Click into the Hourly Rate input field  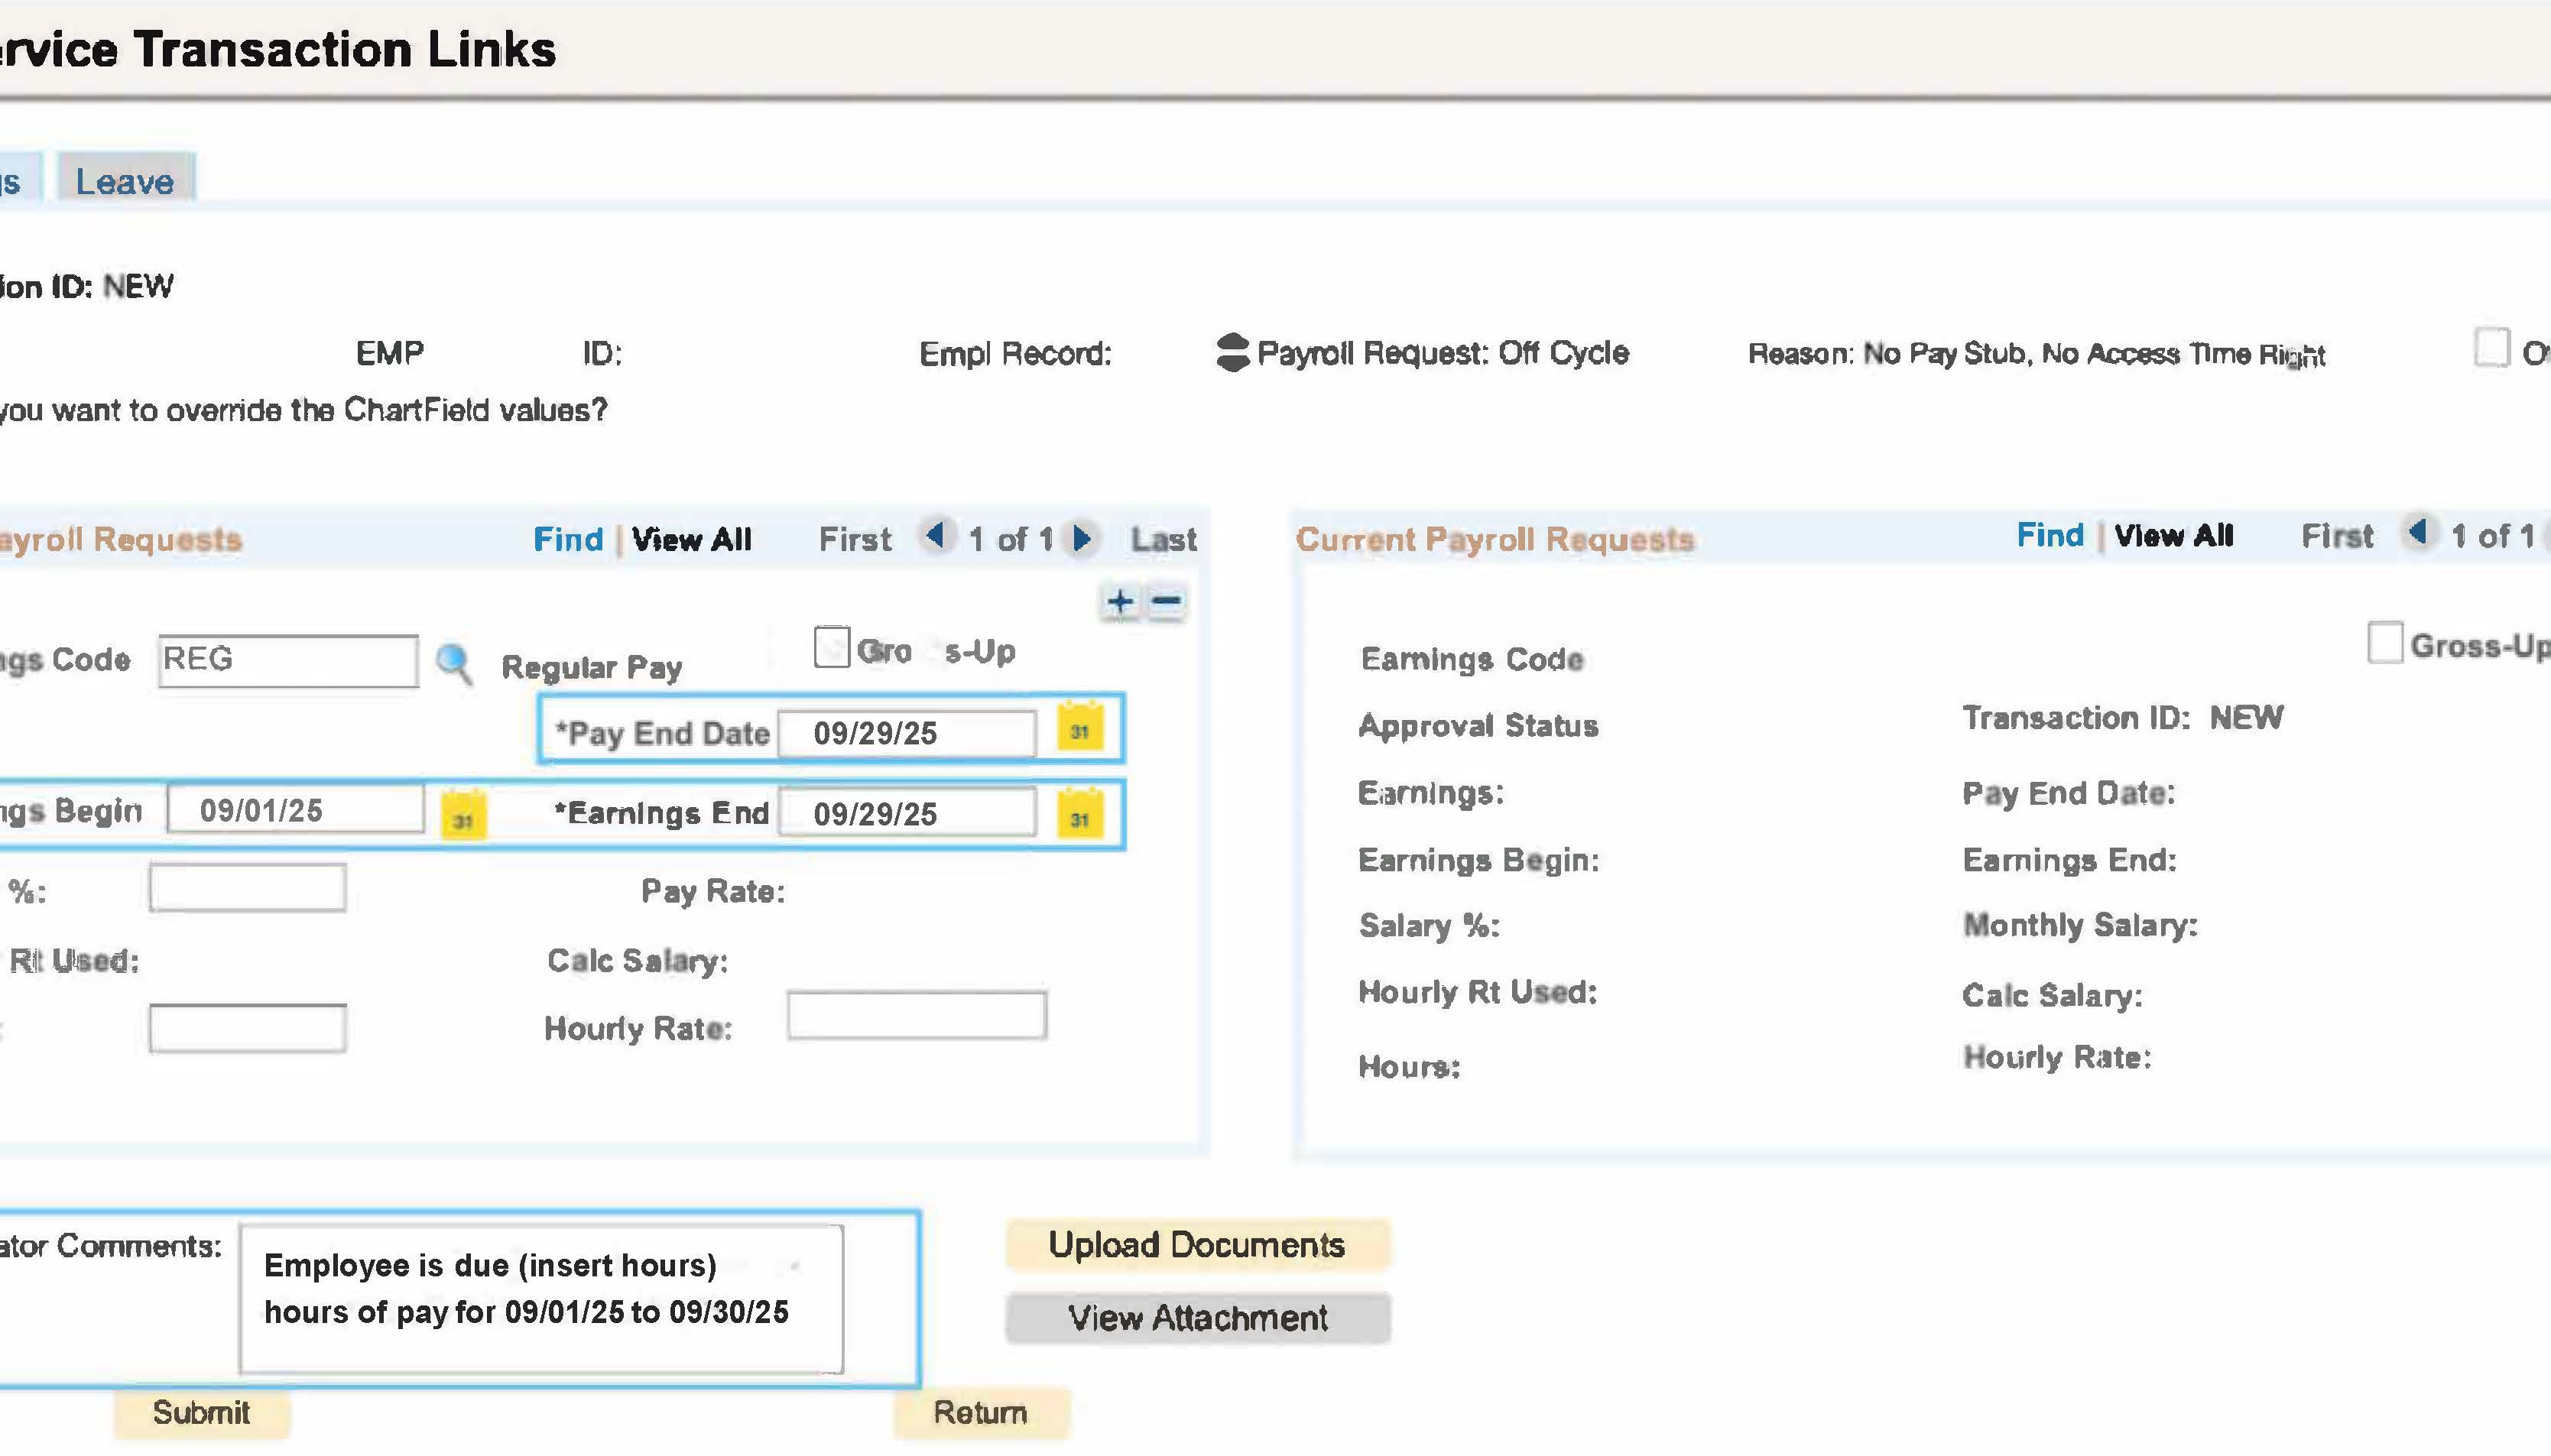click(x=916, y=1016)
